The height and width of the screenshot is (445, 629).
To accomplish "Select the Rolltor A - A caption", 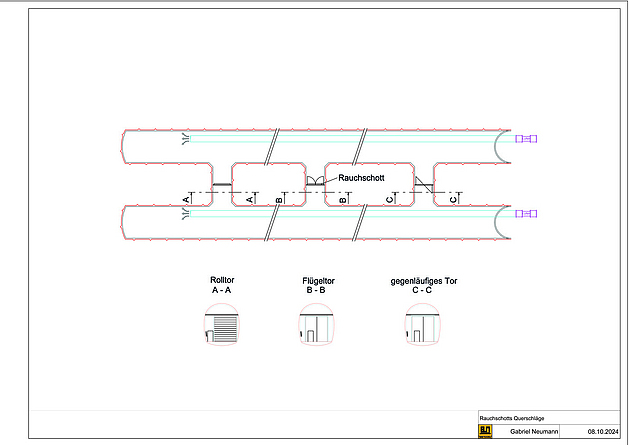I will coord(222,285).
